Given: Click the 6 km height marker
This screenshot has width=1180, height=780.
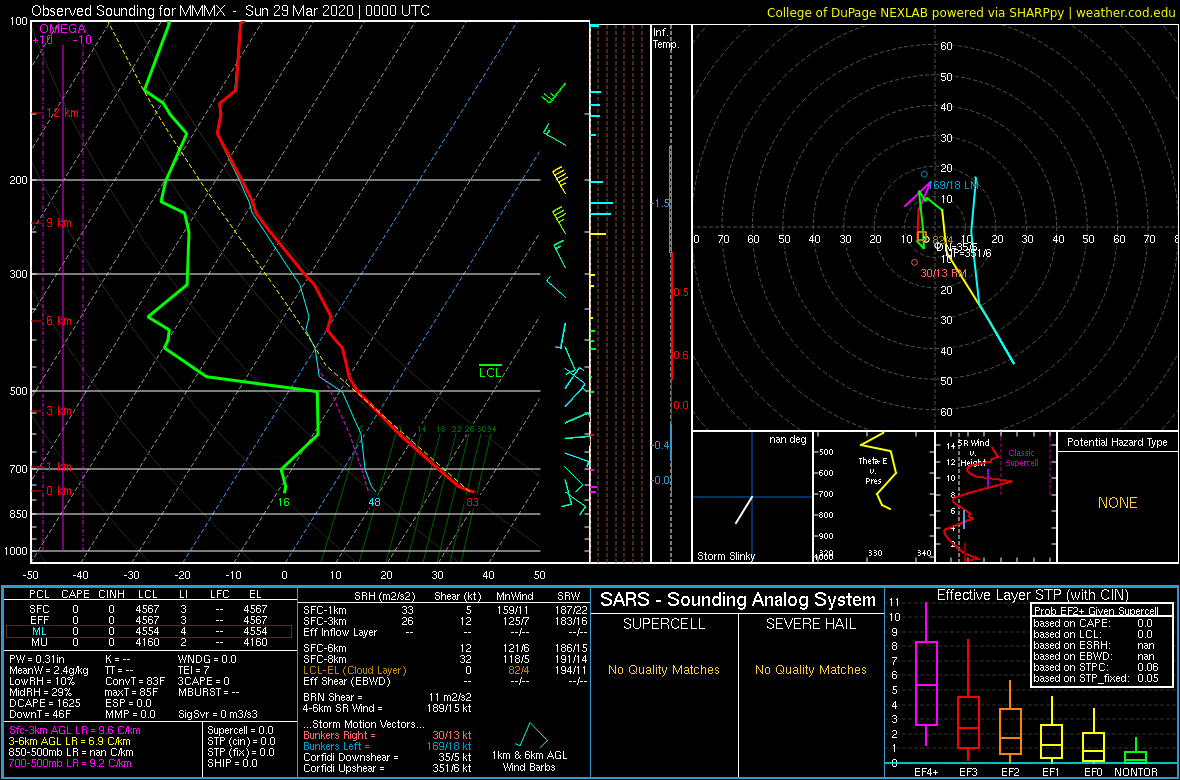Looking at the screenshot, I should coord(59,321).
